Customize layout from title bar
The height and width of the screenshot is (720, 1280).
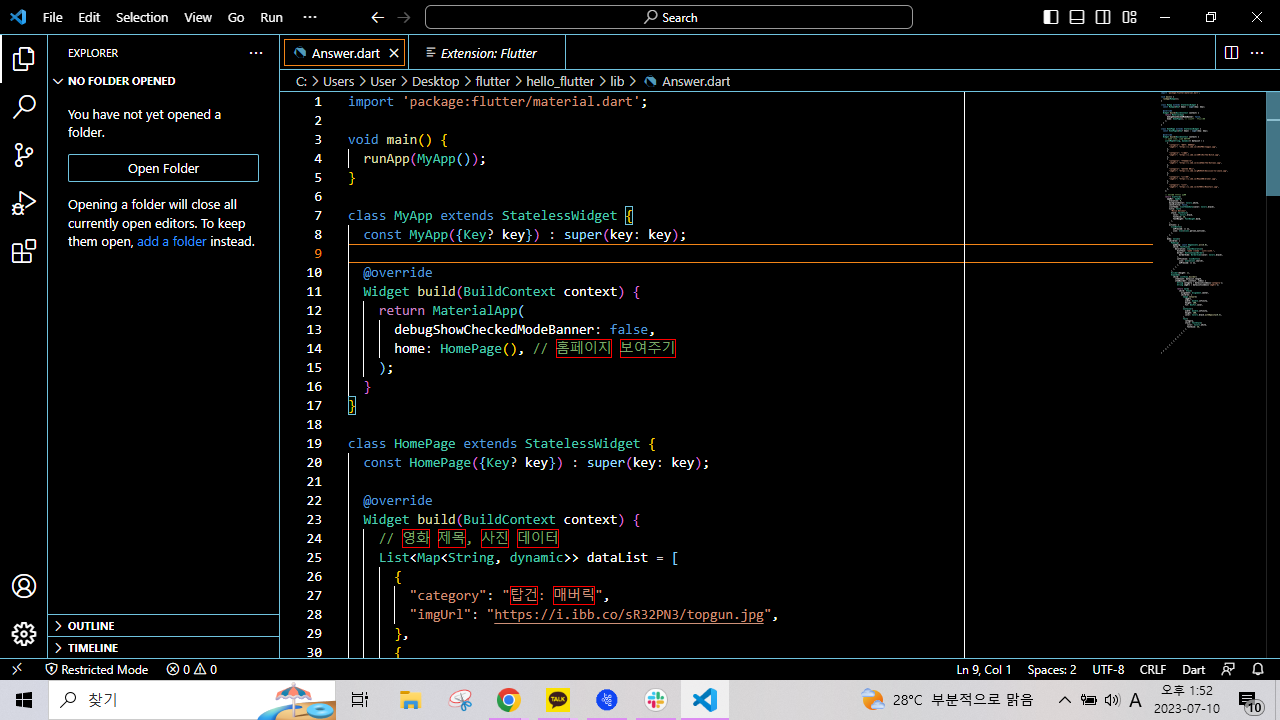pyautogui.click(x=1129, y=17)
